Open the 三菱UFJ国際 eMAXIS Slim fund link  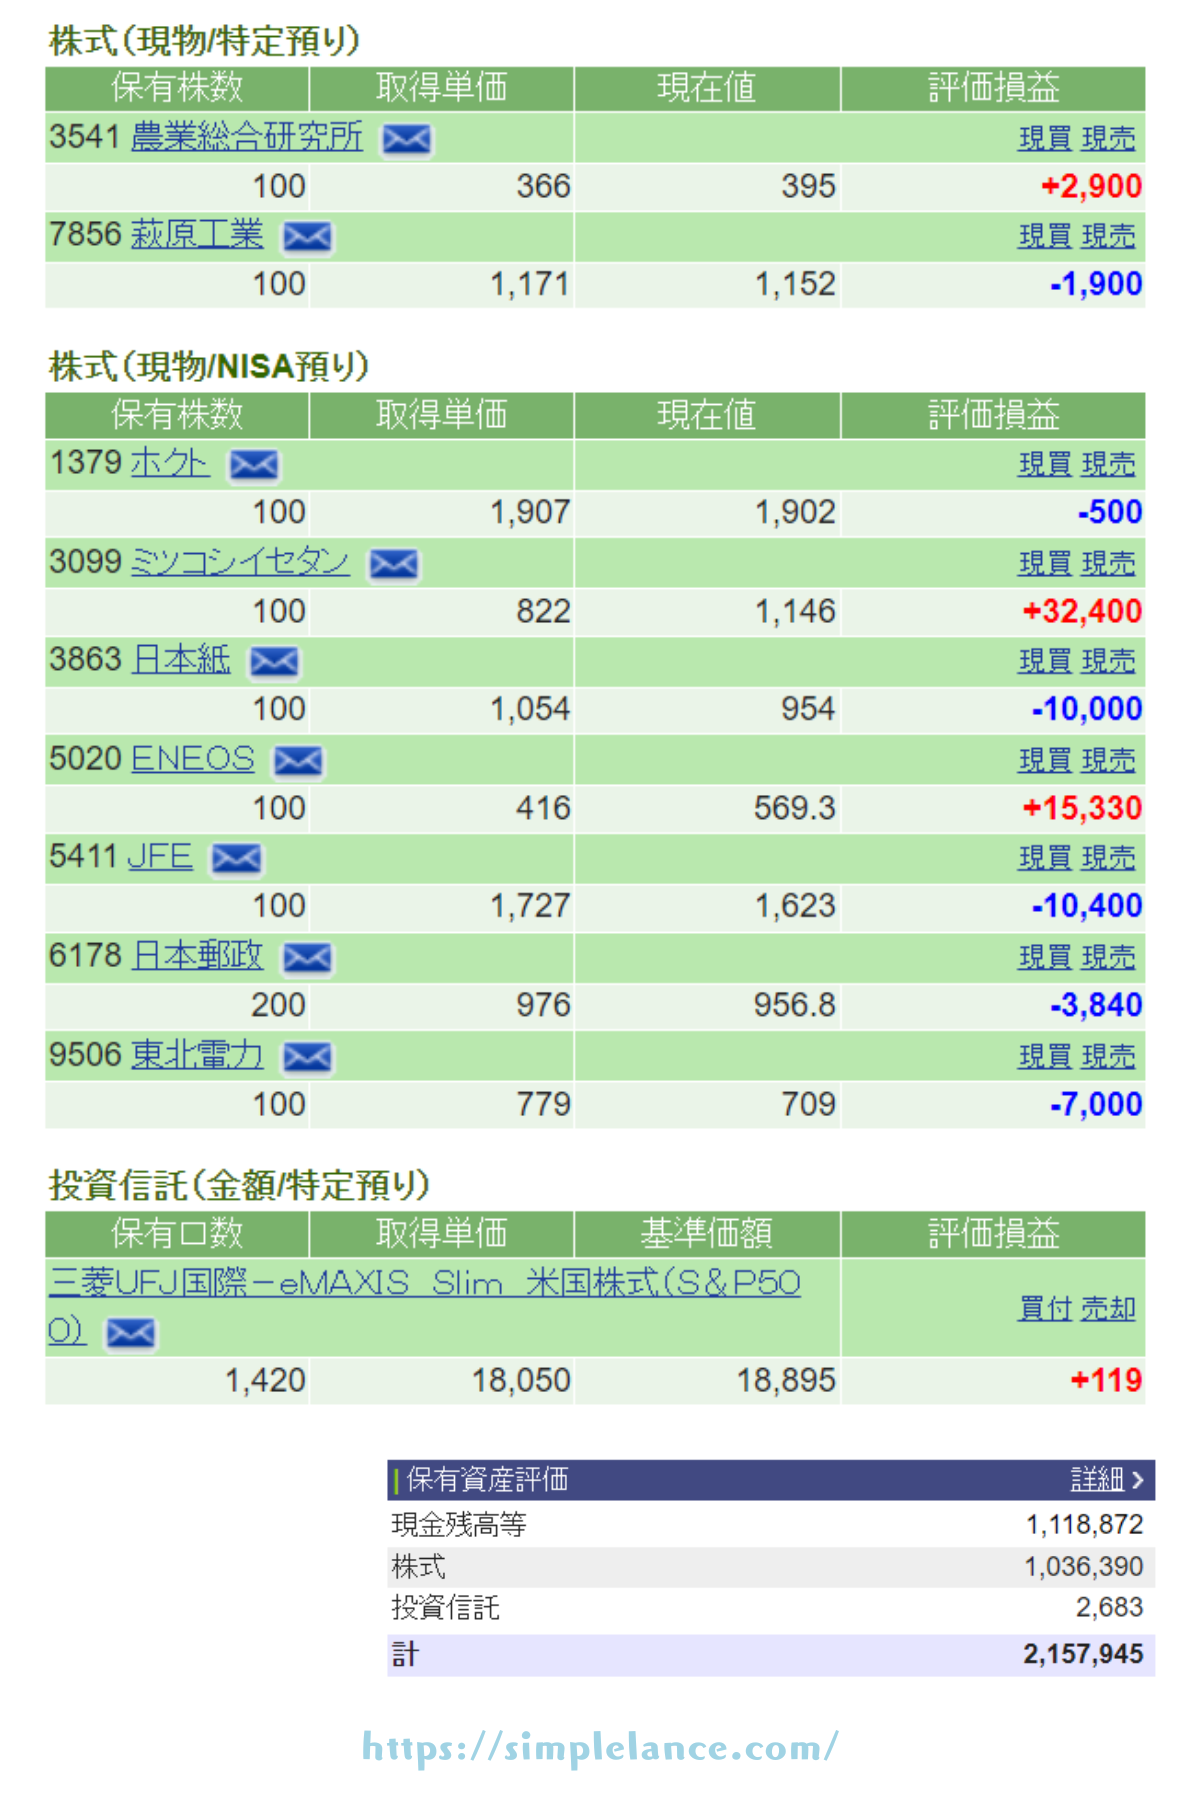[424, 1283]
